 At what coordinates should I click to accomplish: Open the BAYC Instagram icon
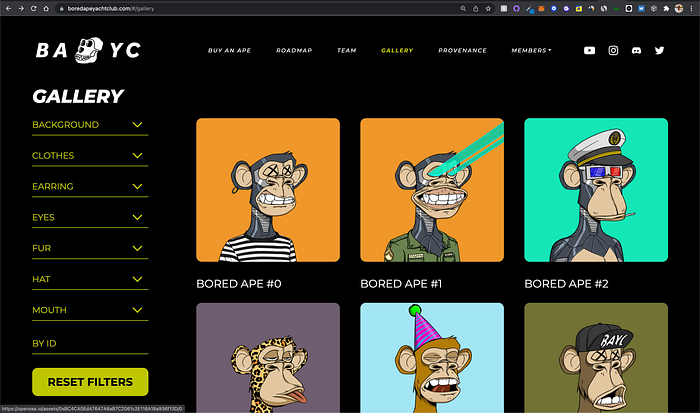[613, 50]
